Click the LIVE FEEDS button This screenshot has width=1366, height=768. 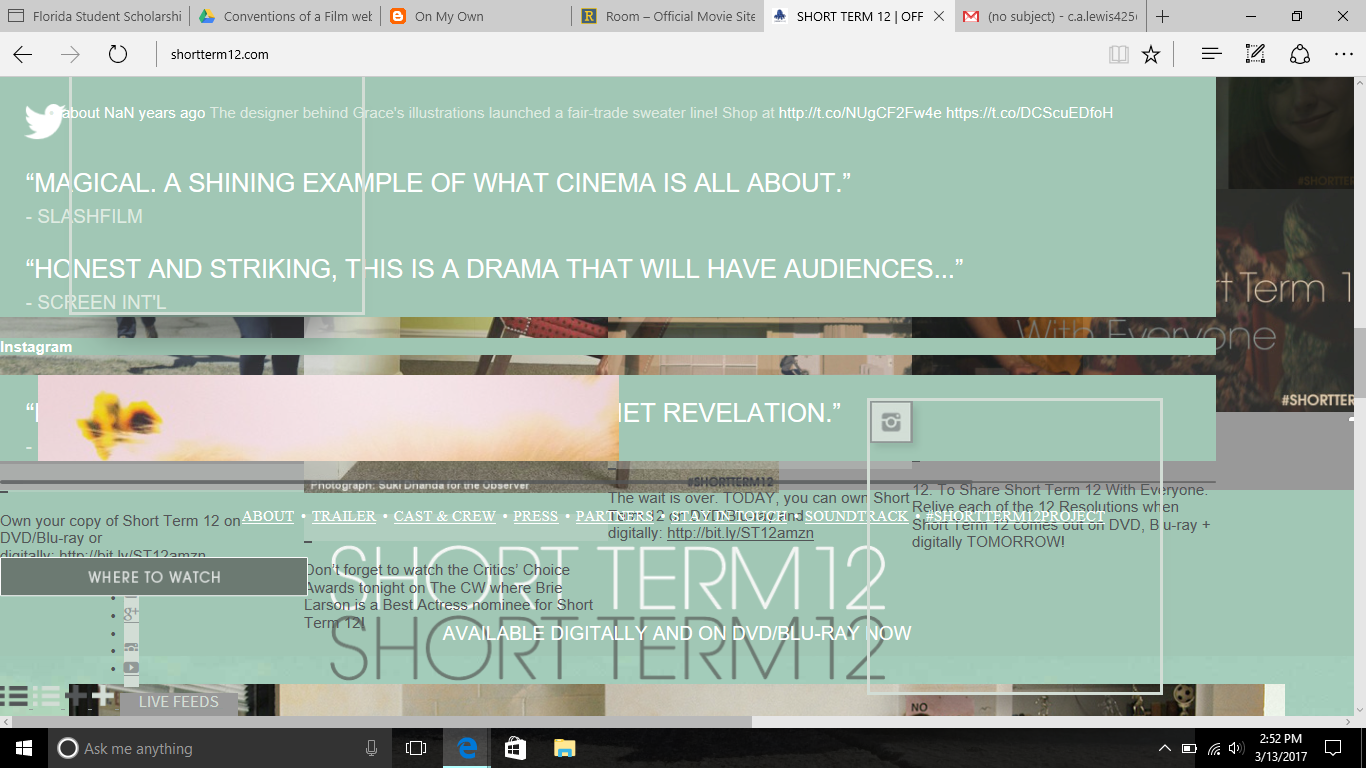coord(178,702)
